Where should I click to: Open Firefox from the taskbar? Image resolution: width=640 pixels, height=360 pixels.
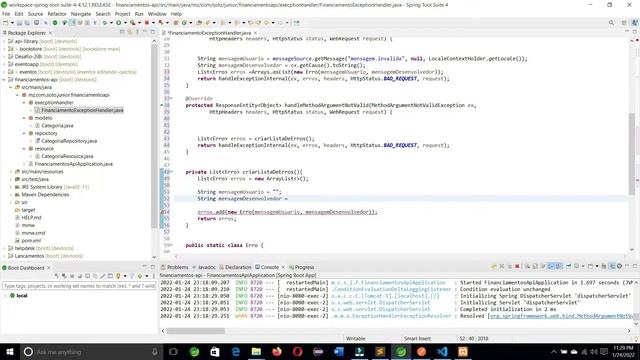pyautogui.click(x=277, y=351)
